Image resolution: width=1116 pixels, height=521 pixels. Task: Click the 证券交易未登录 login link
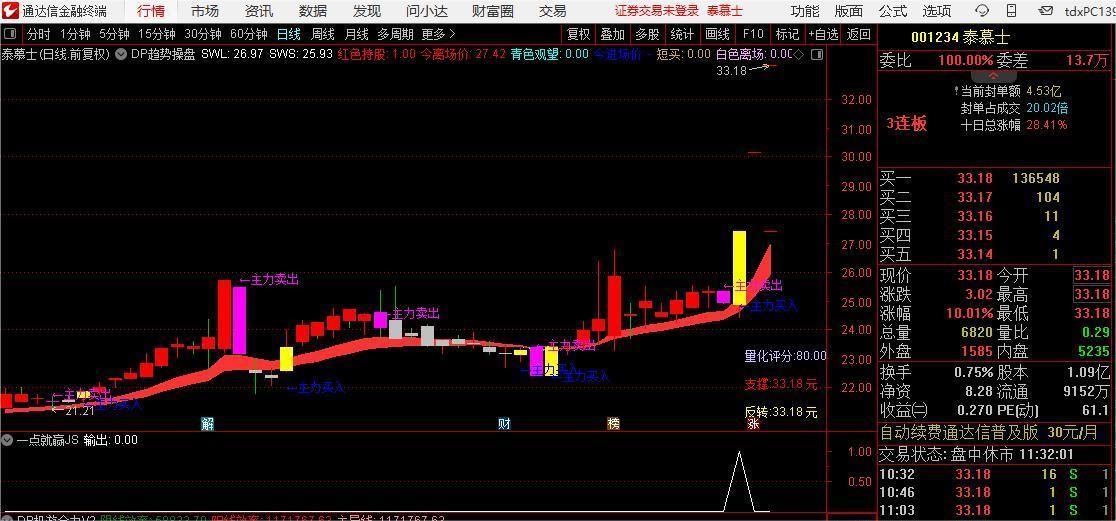[657, 11]
